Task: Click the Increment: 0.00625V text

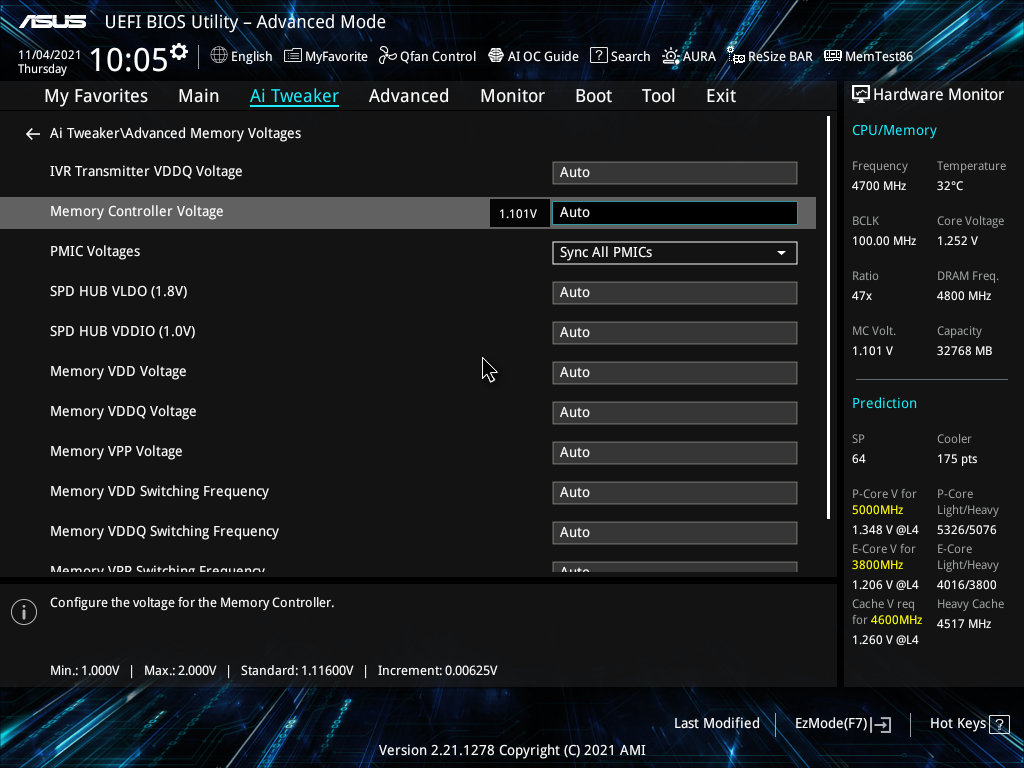Action: 438,671
